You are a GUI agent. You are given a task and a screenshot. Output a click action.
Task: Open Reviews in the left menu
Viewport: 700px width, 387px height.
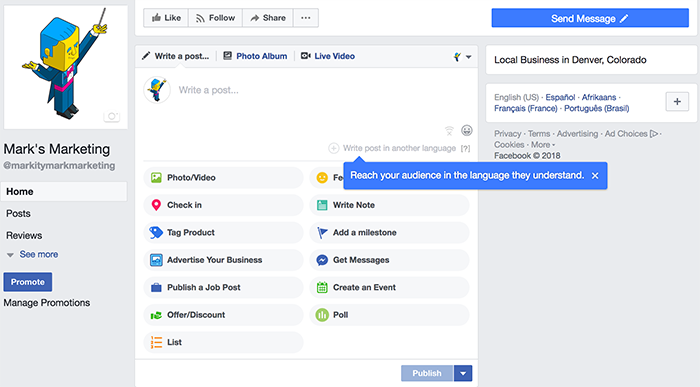click(x=24, y=235)
